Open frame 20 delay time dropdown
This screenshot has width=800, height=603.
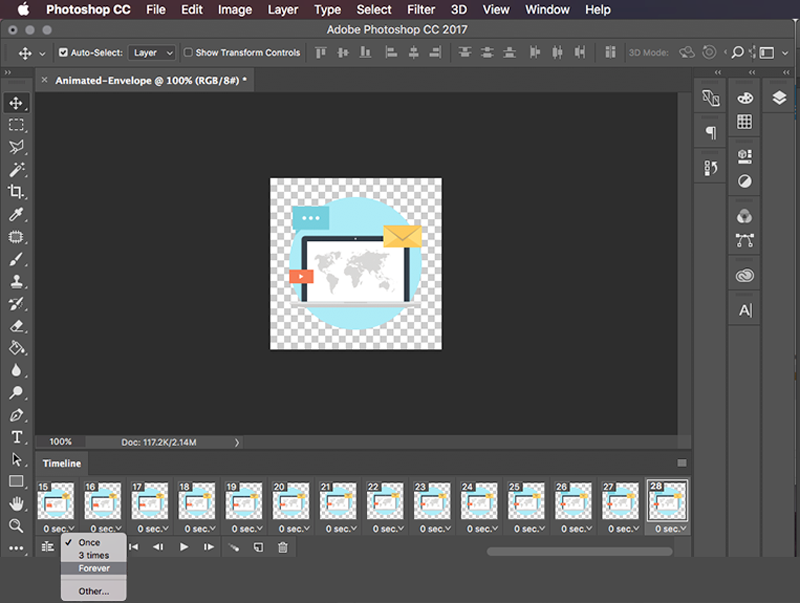click(294, 529)
